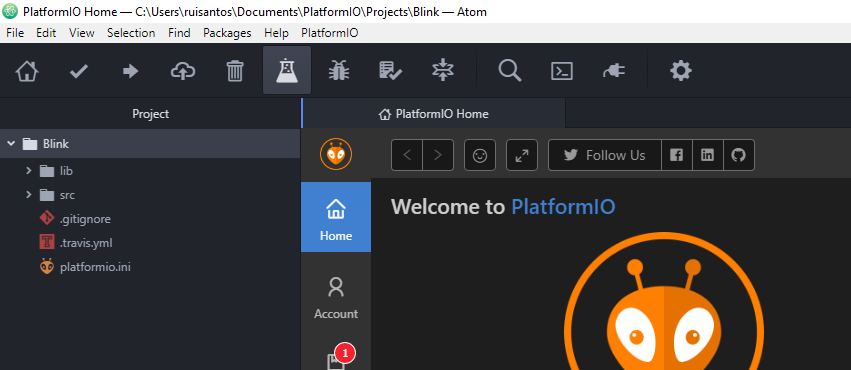Open the LinkedIn icon link
Viewport: 851px width, 370px height.
tap(708, 155)
